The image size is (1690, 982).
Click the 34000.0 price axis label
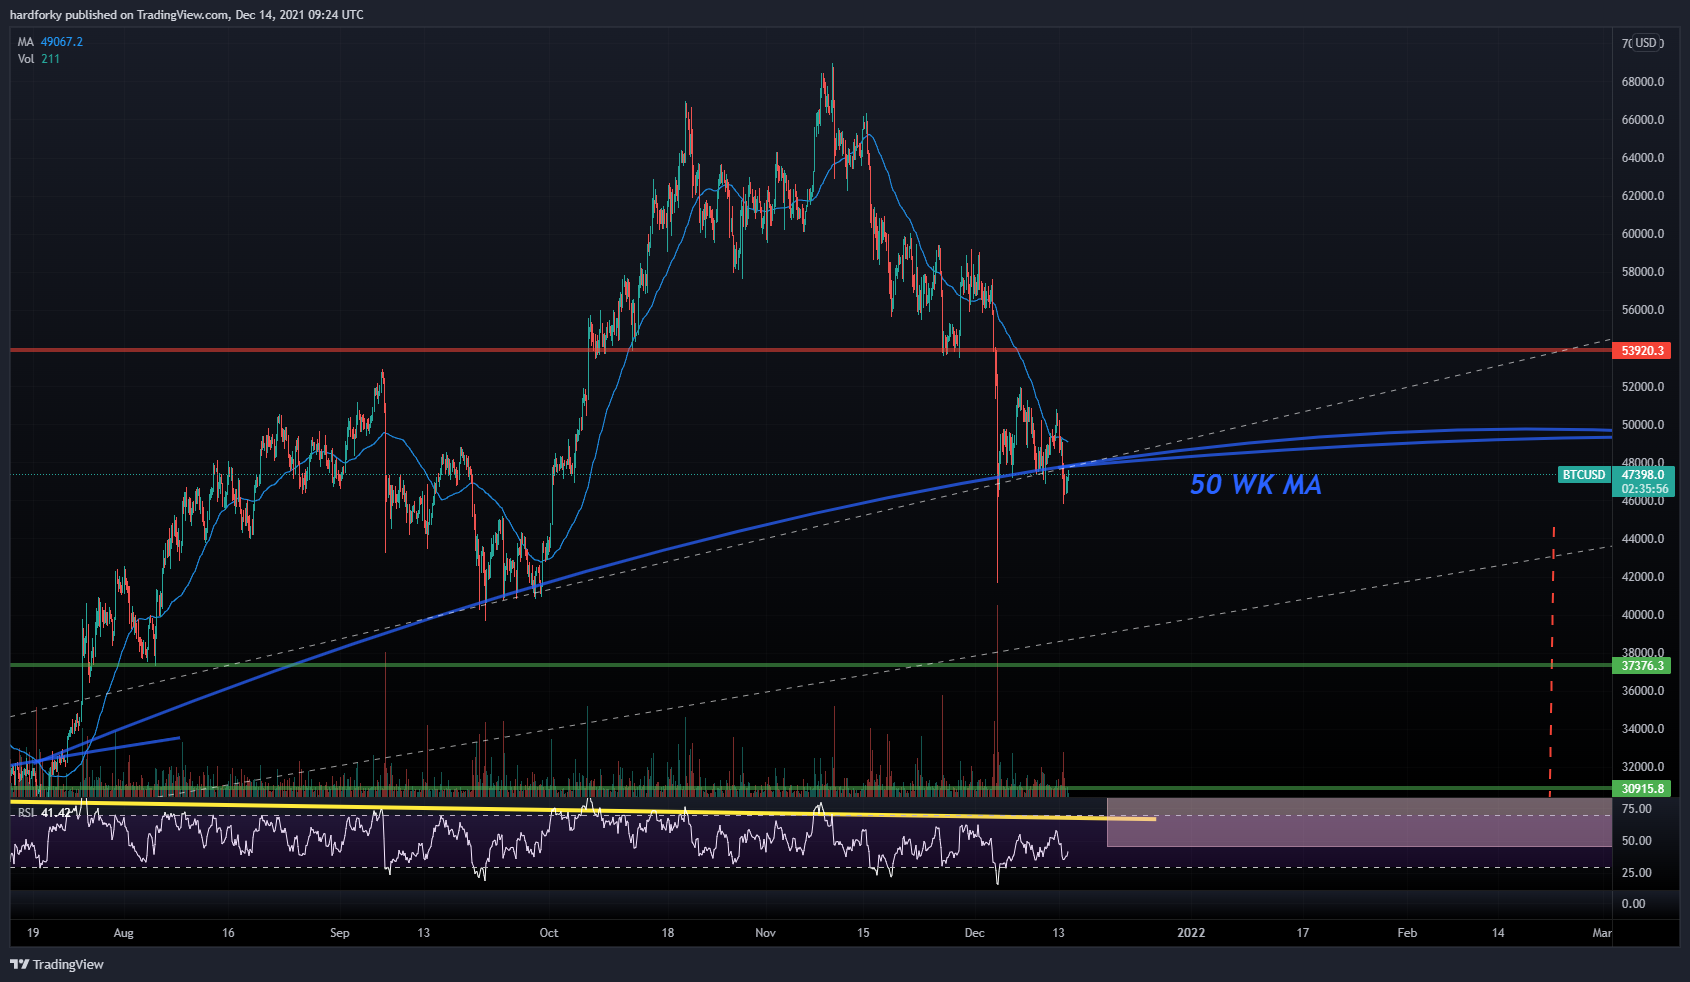(x=1643, y=729)
